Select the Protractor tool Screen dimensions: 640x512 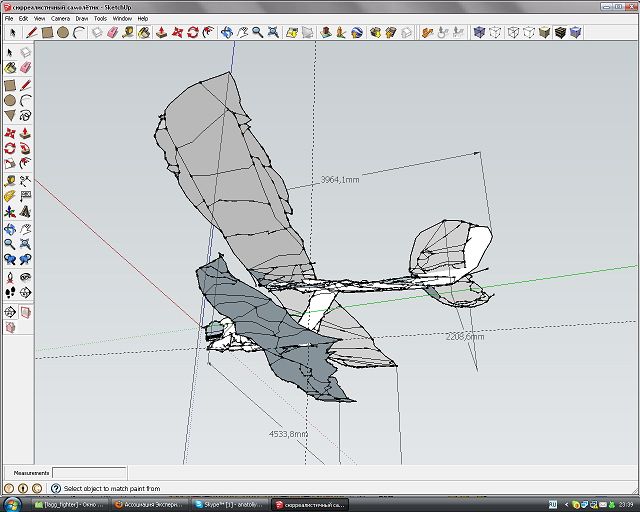(10, 196)
